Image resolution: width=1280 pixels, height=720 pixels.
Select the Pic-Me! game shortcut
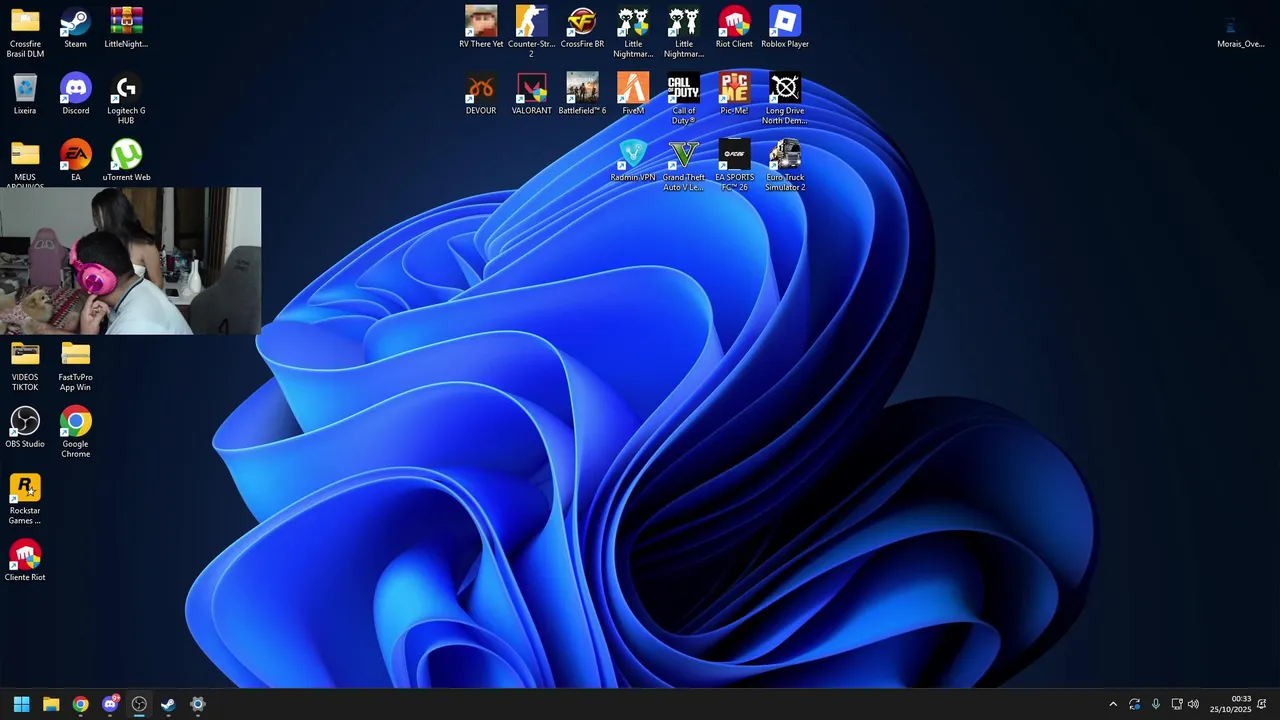[734, 94]
